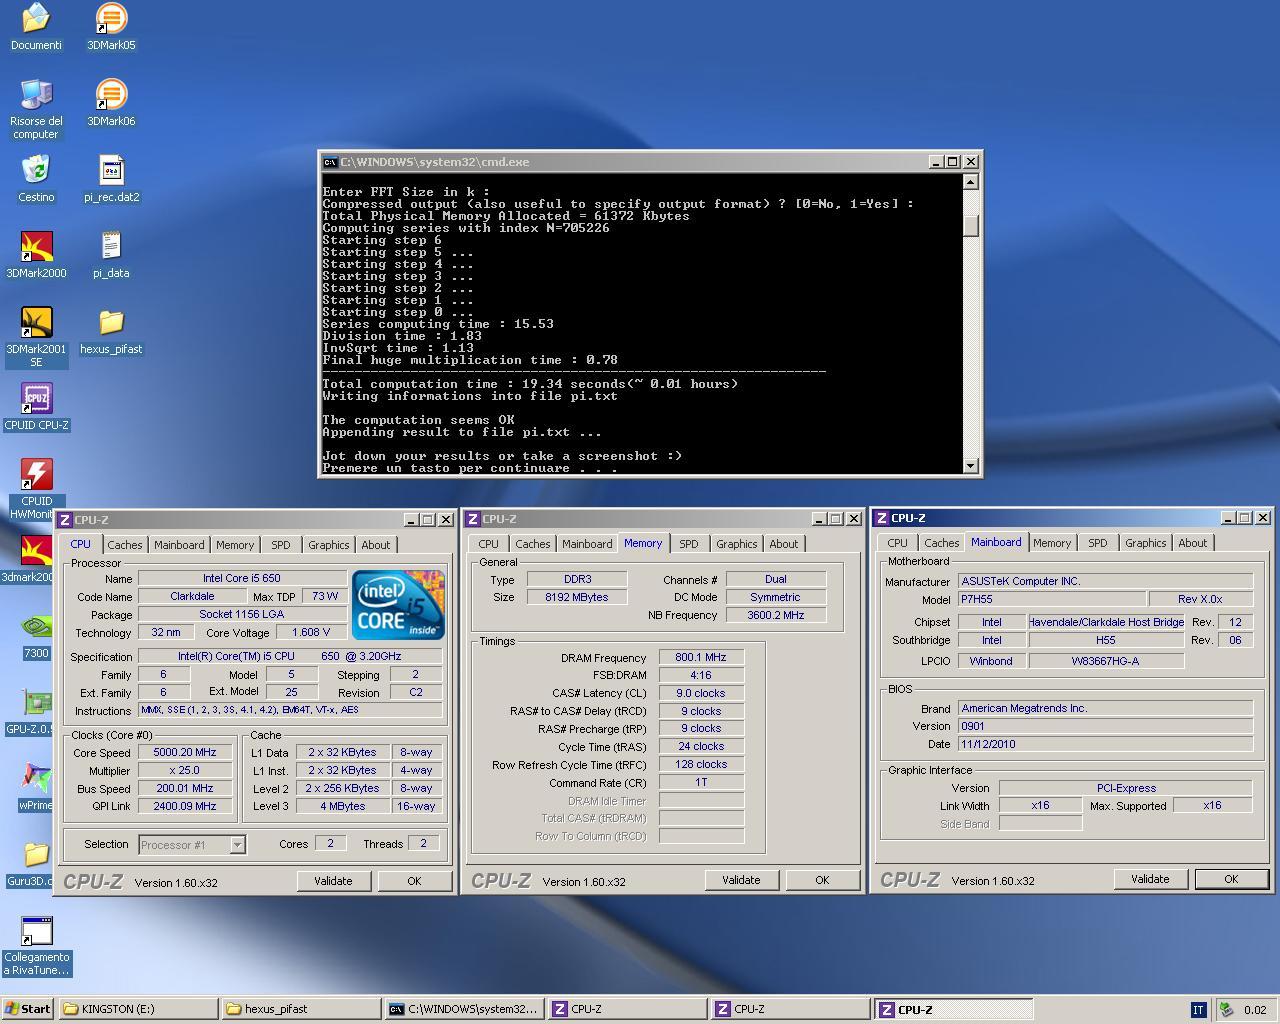
Task: Click OK in left CPU-Z window
Action: [x=414, y=881]
